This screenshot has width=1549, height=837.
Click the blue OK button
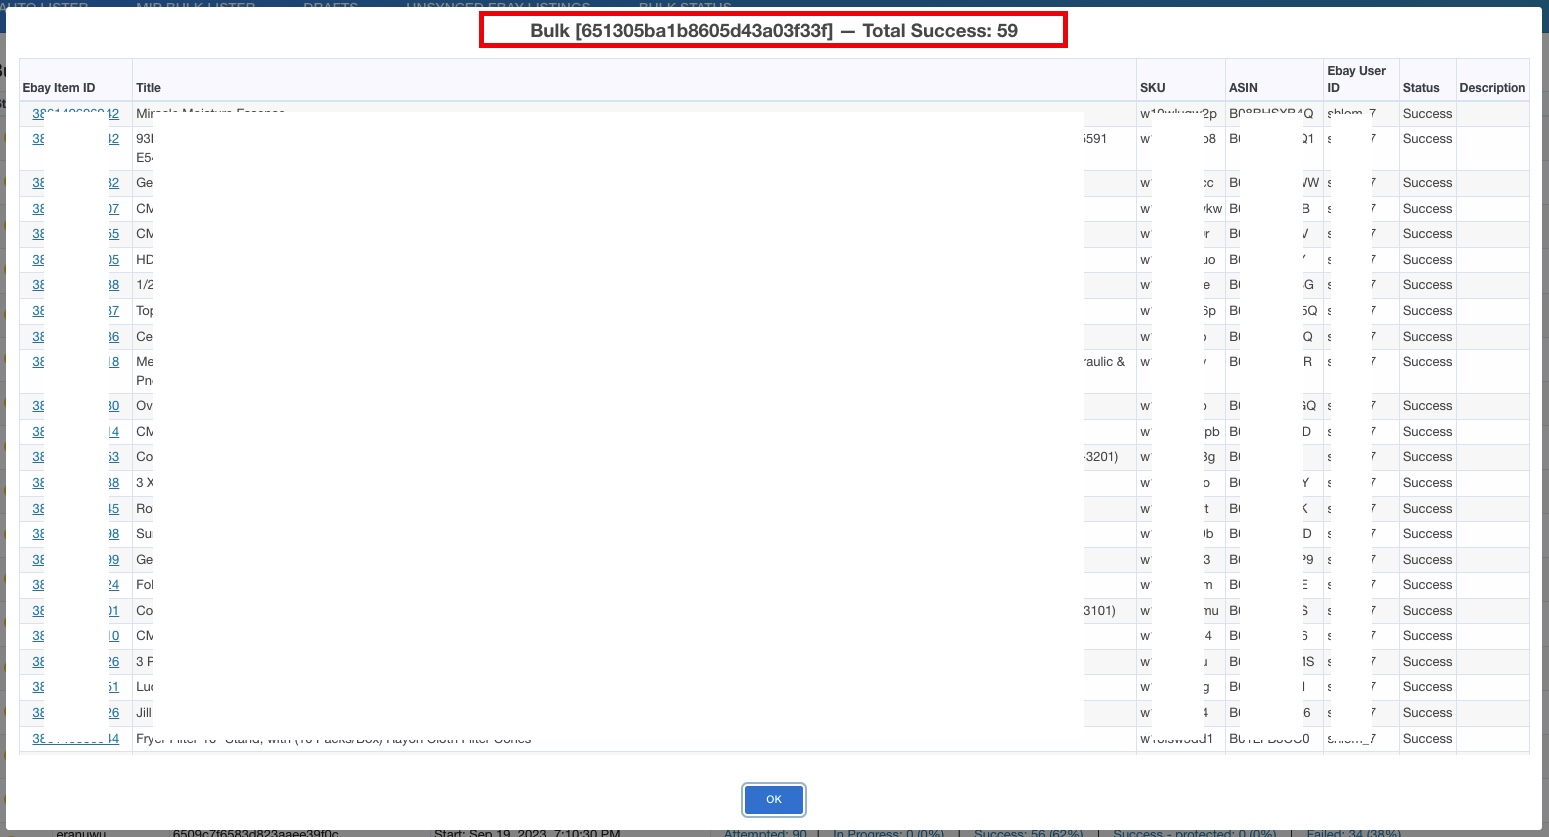(773, 799)
